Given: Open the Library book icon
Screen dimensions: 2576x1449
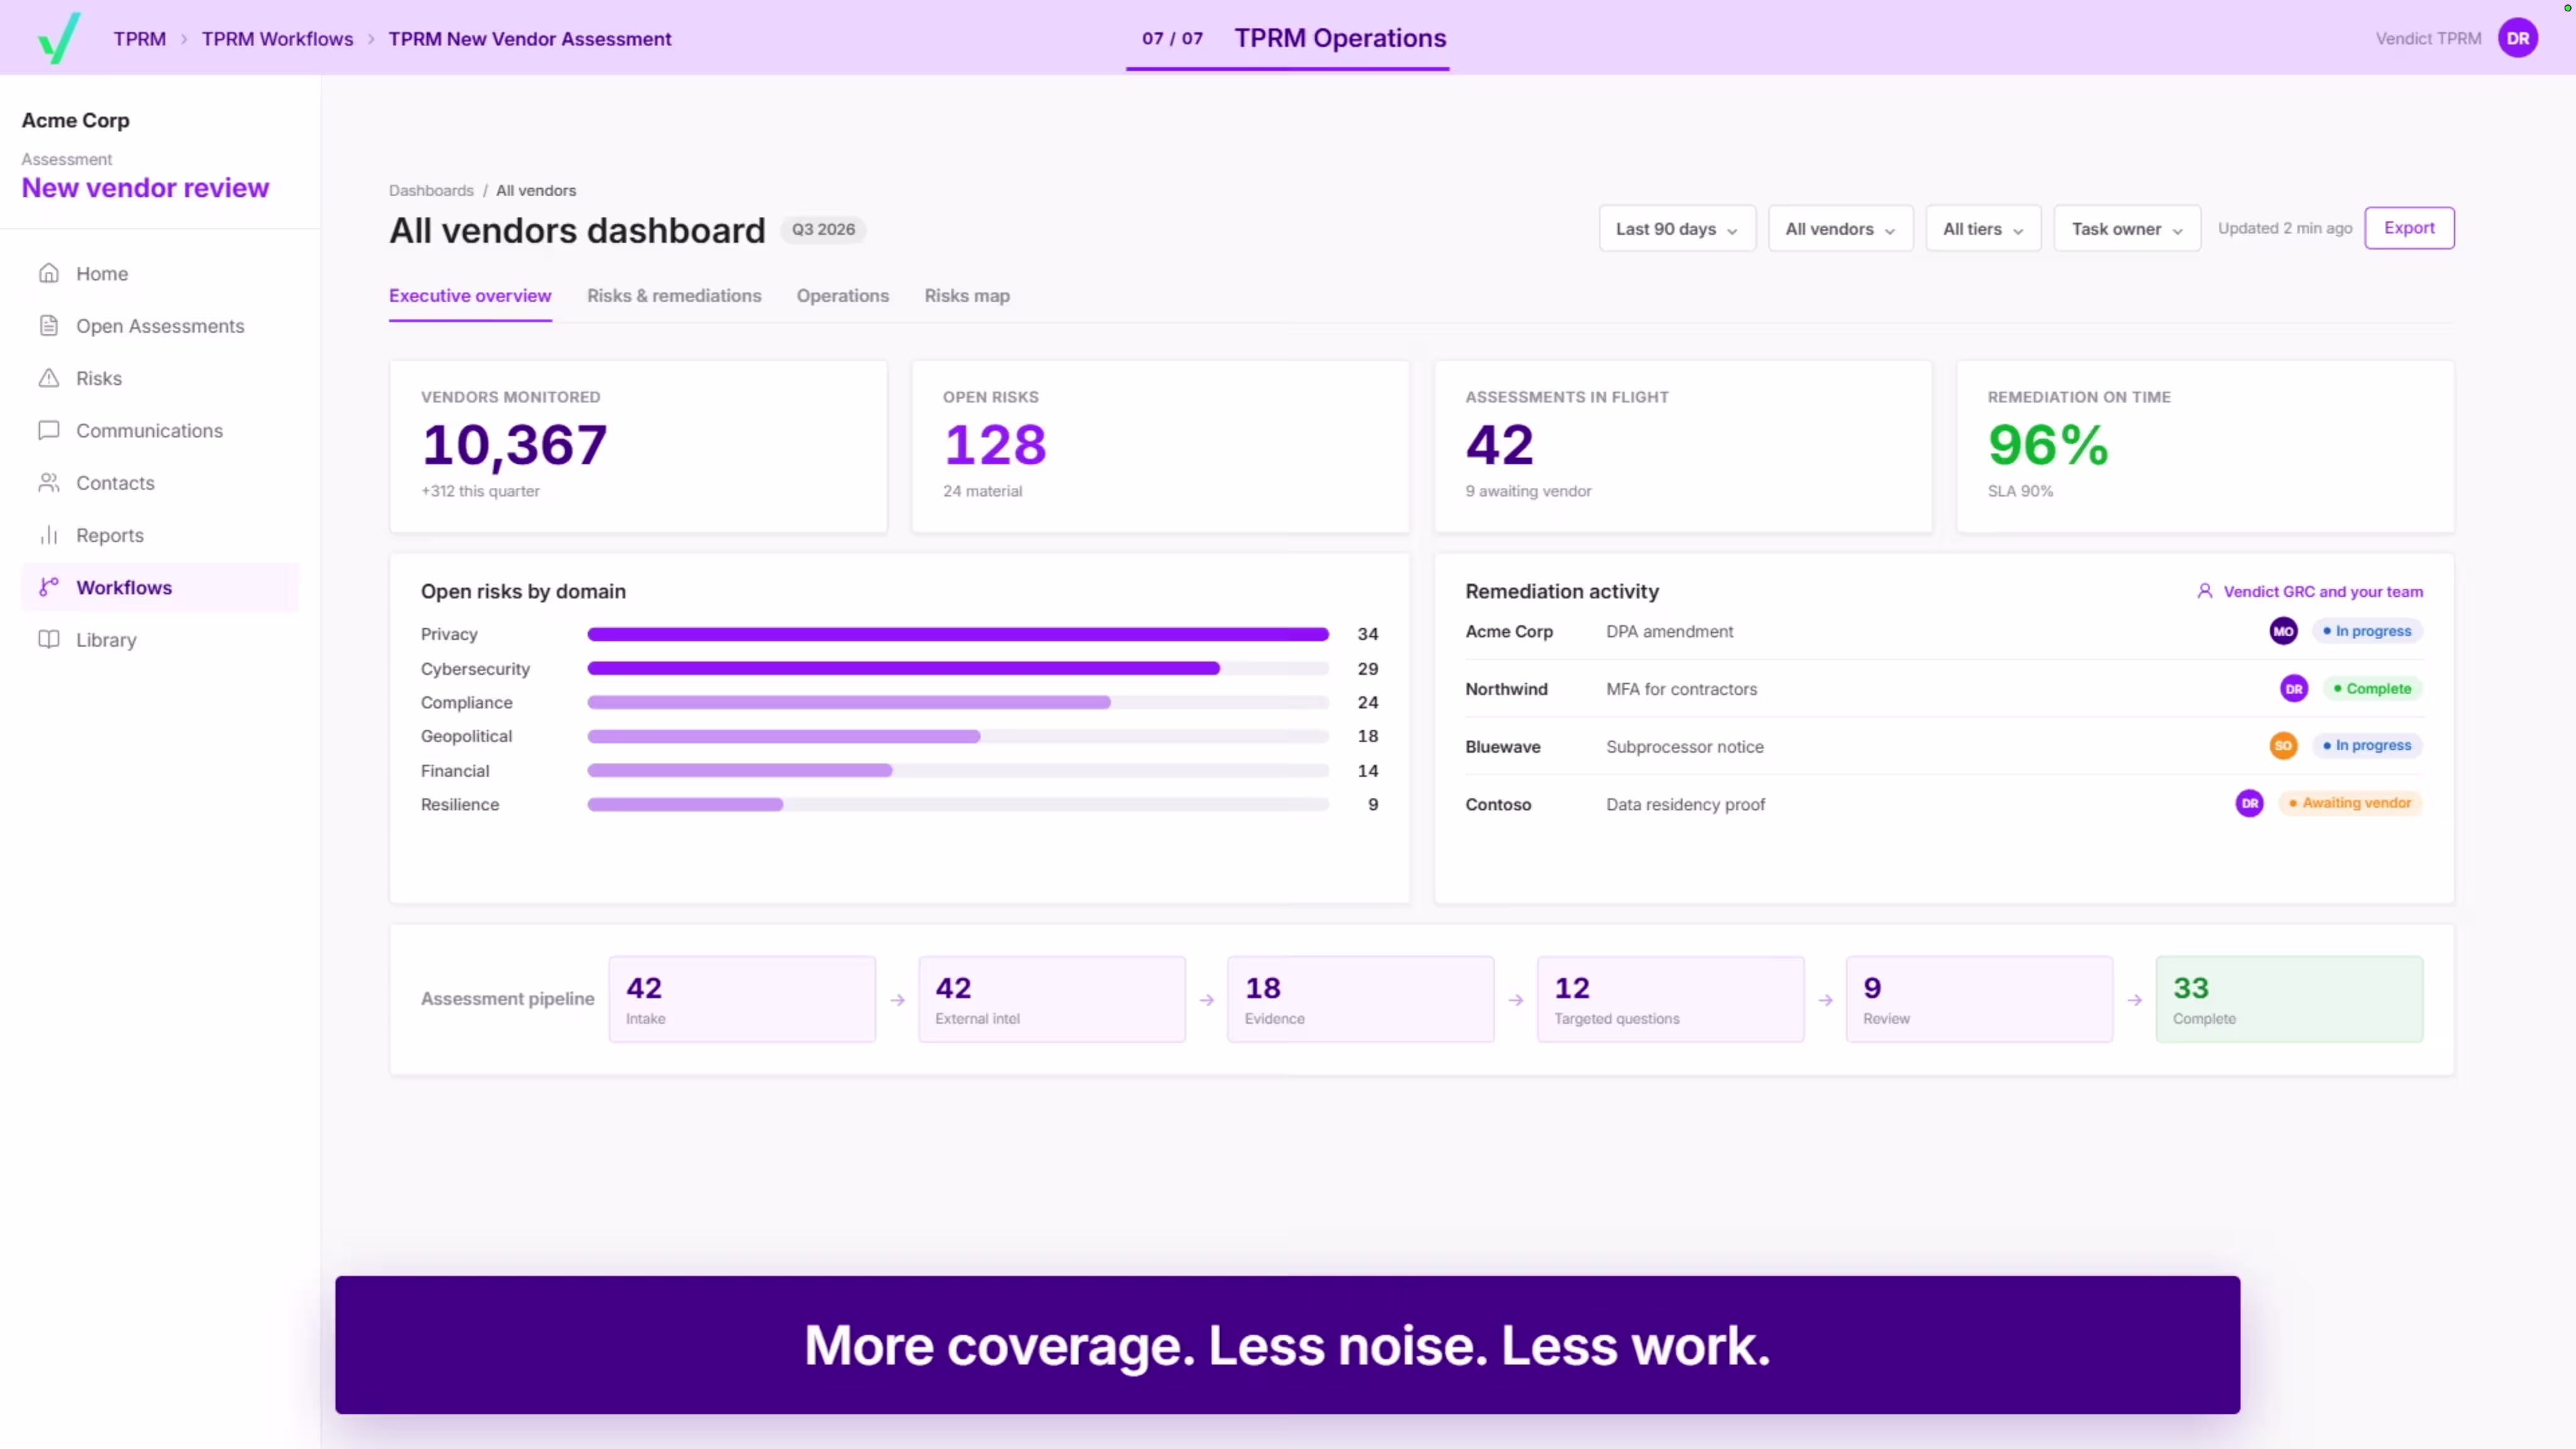Looking at the screenshot, I should coord(49,639).
